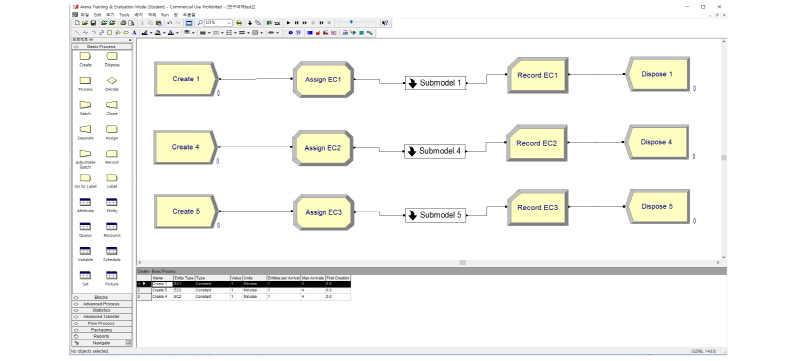
Task: Pick the Decide module diamond icon
Action: pyautogui.click(x=112, y=81)
